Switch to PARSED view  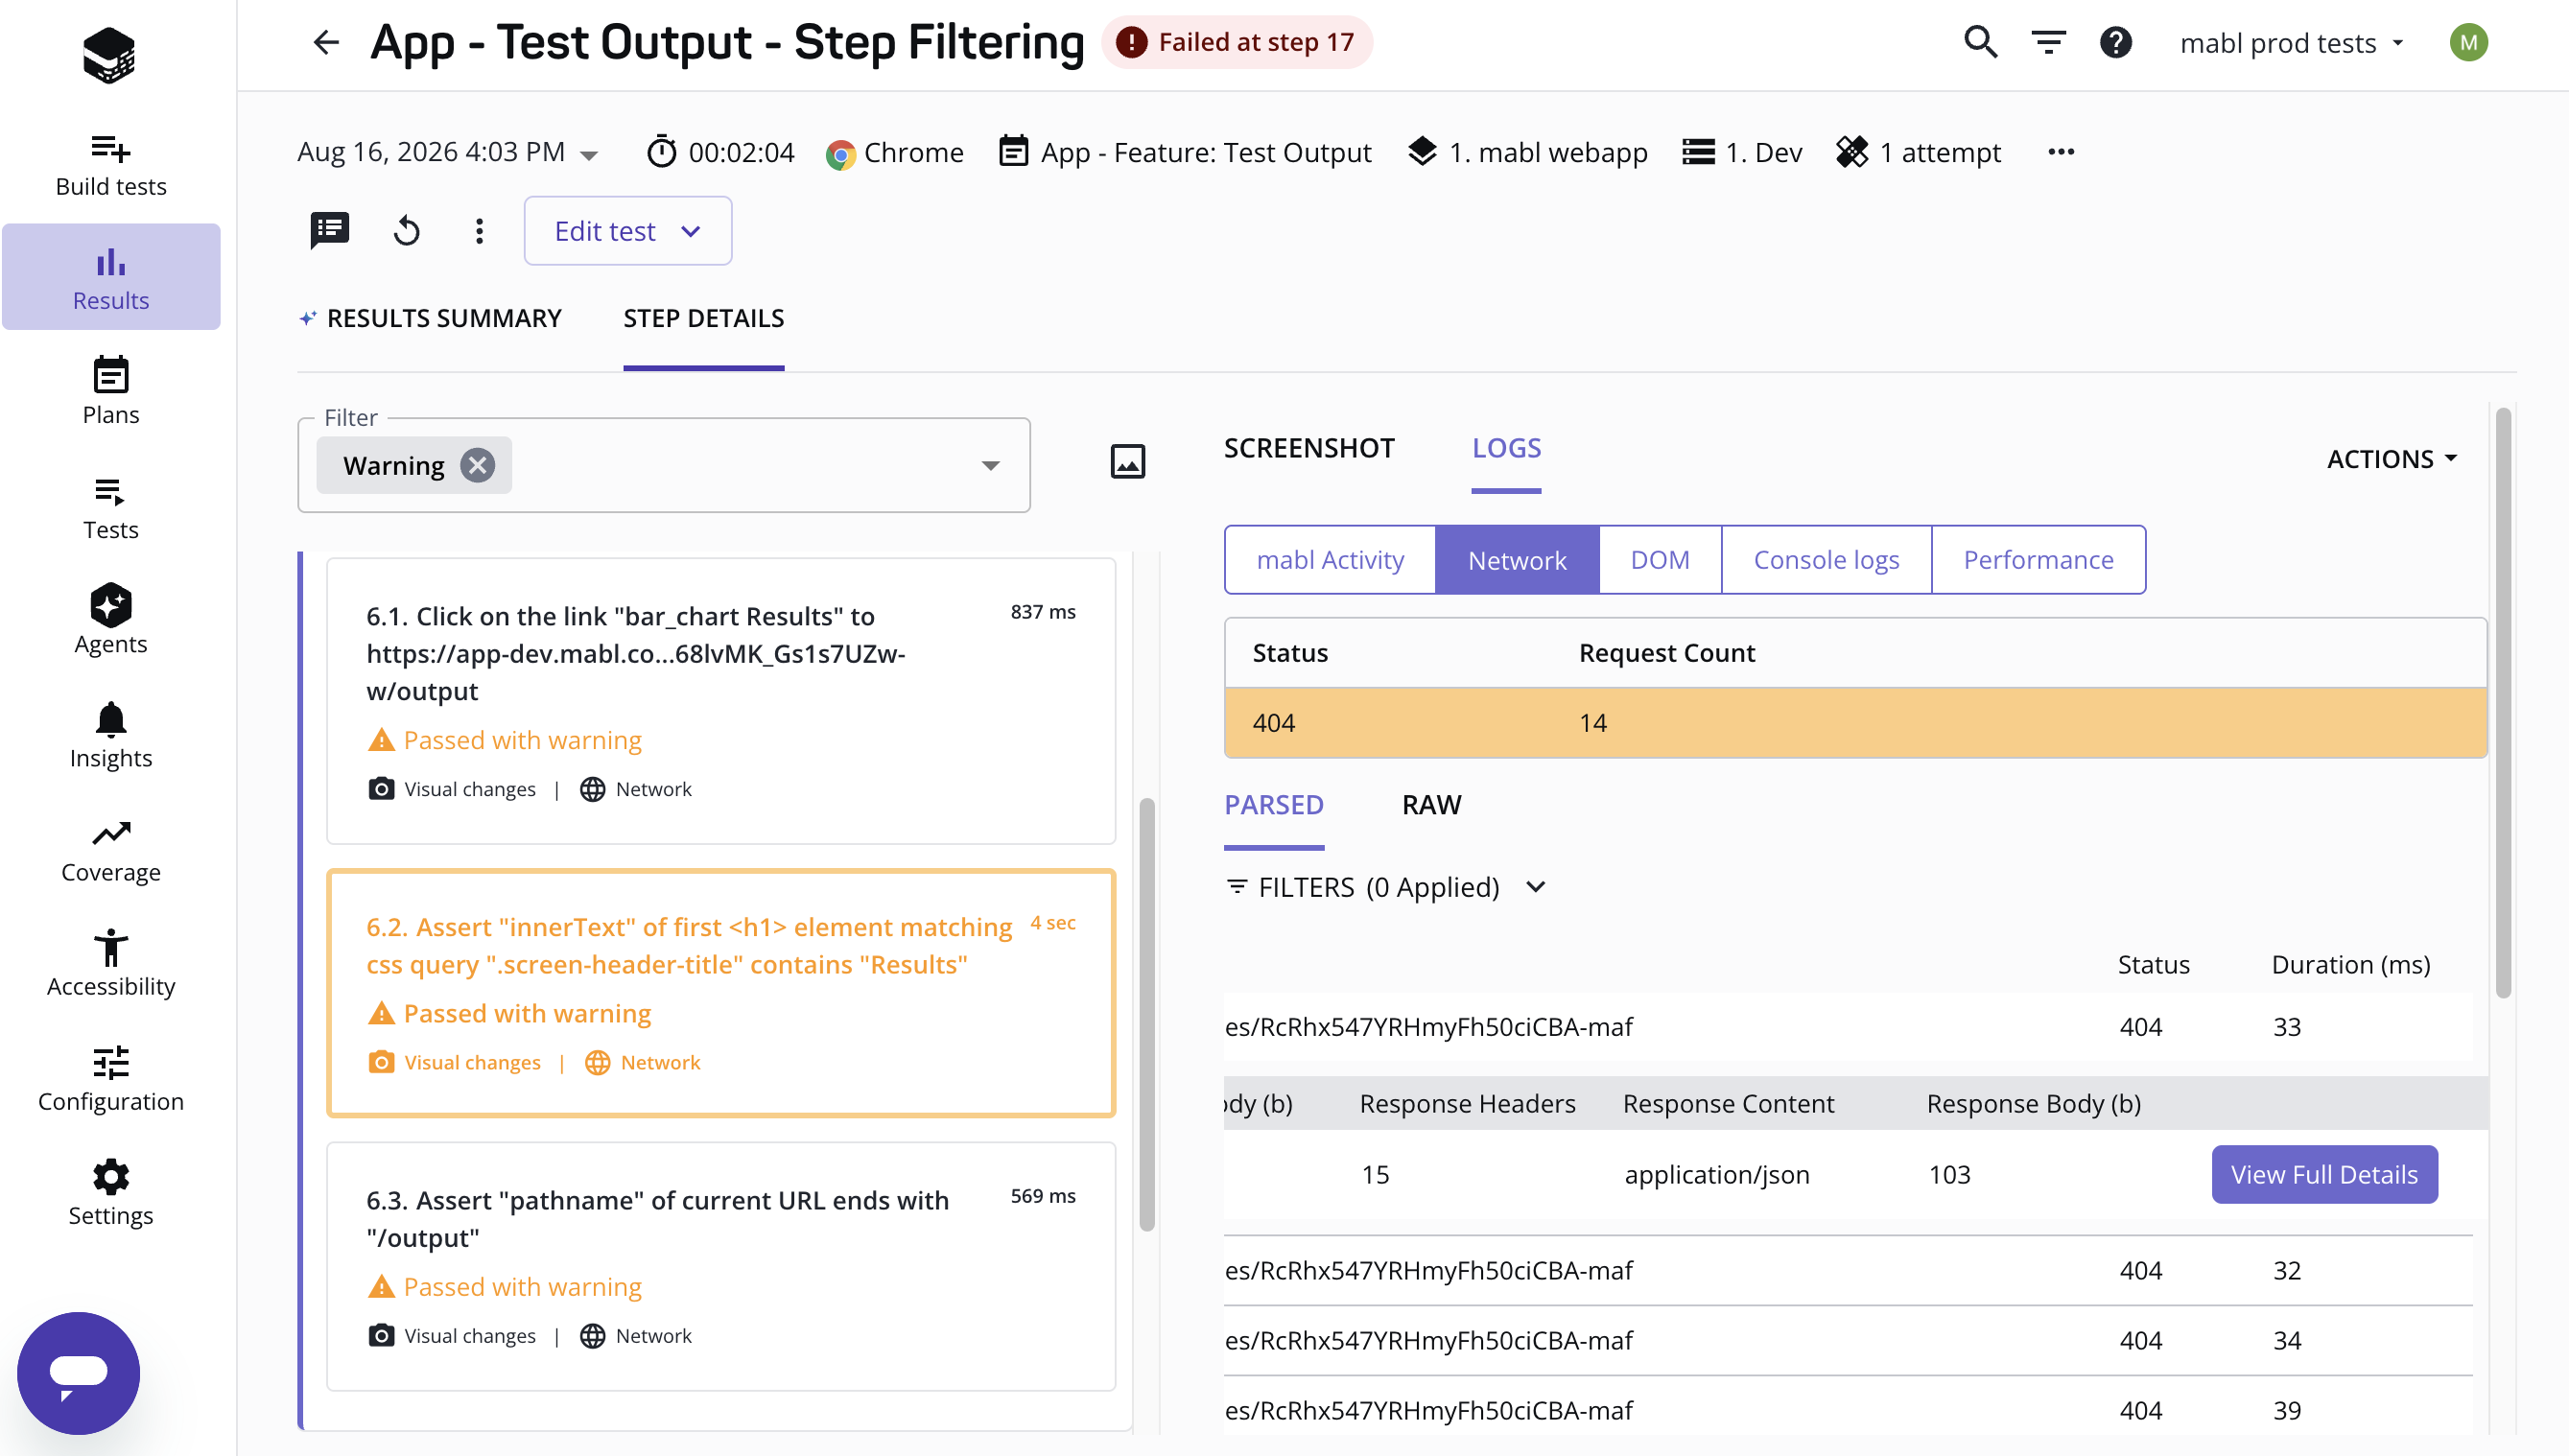coord(1274,805)
